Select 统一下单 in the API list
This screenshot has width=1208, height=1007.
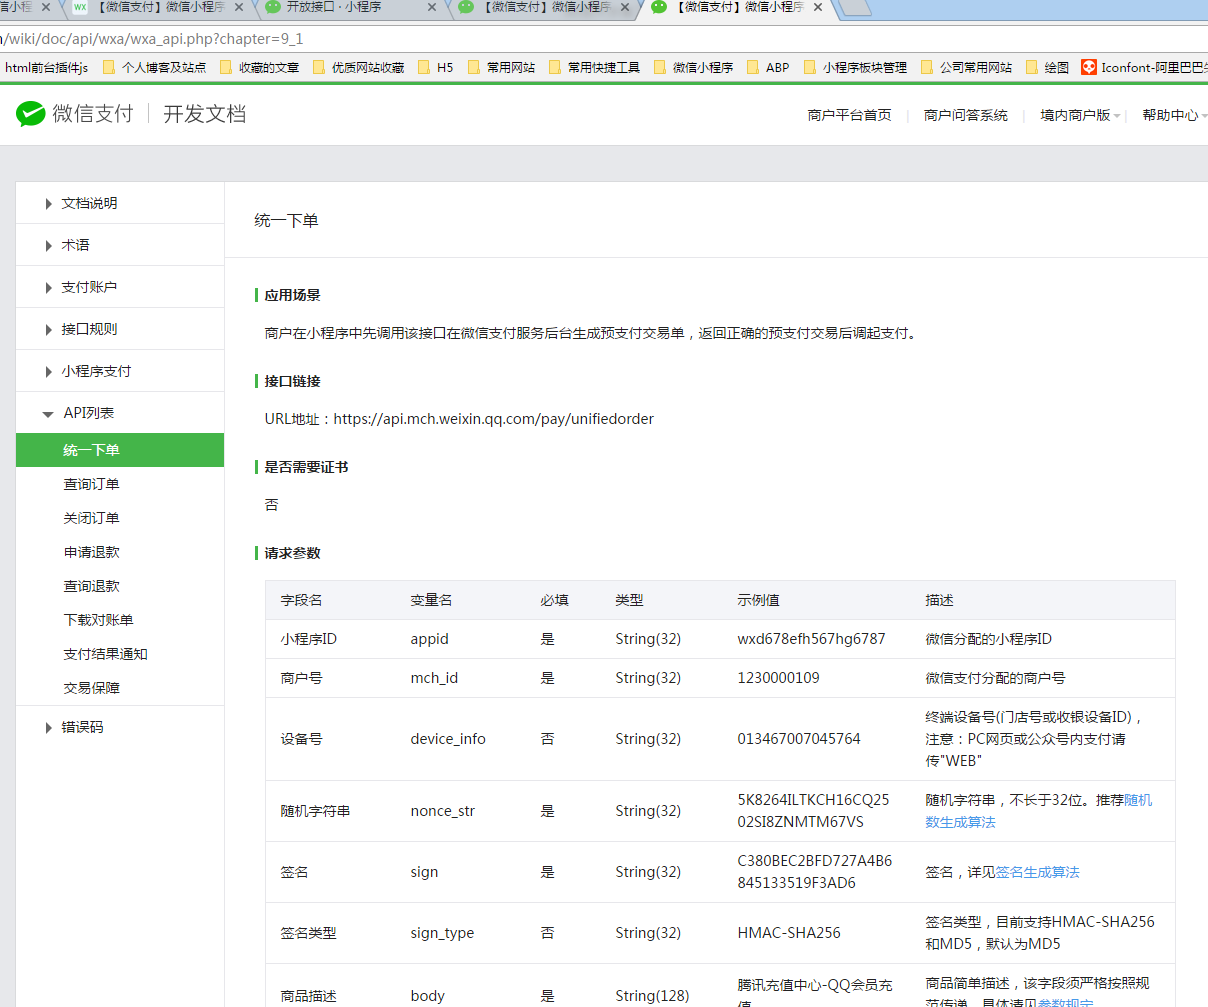(120, 450)
